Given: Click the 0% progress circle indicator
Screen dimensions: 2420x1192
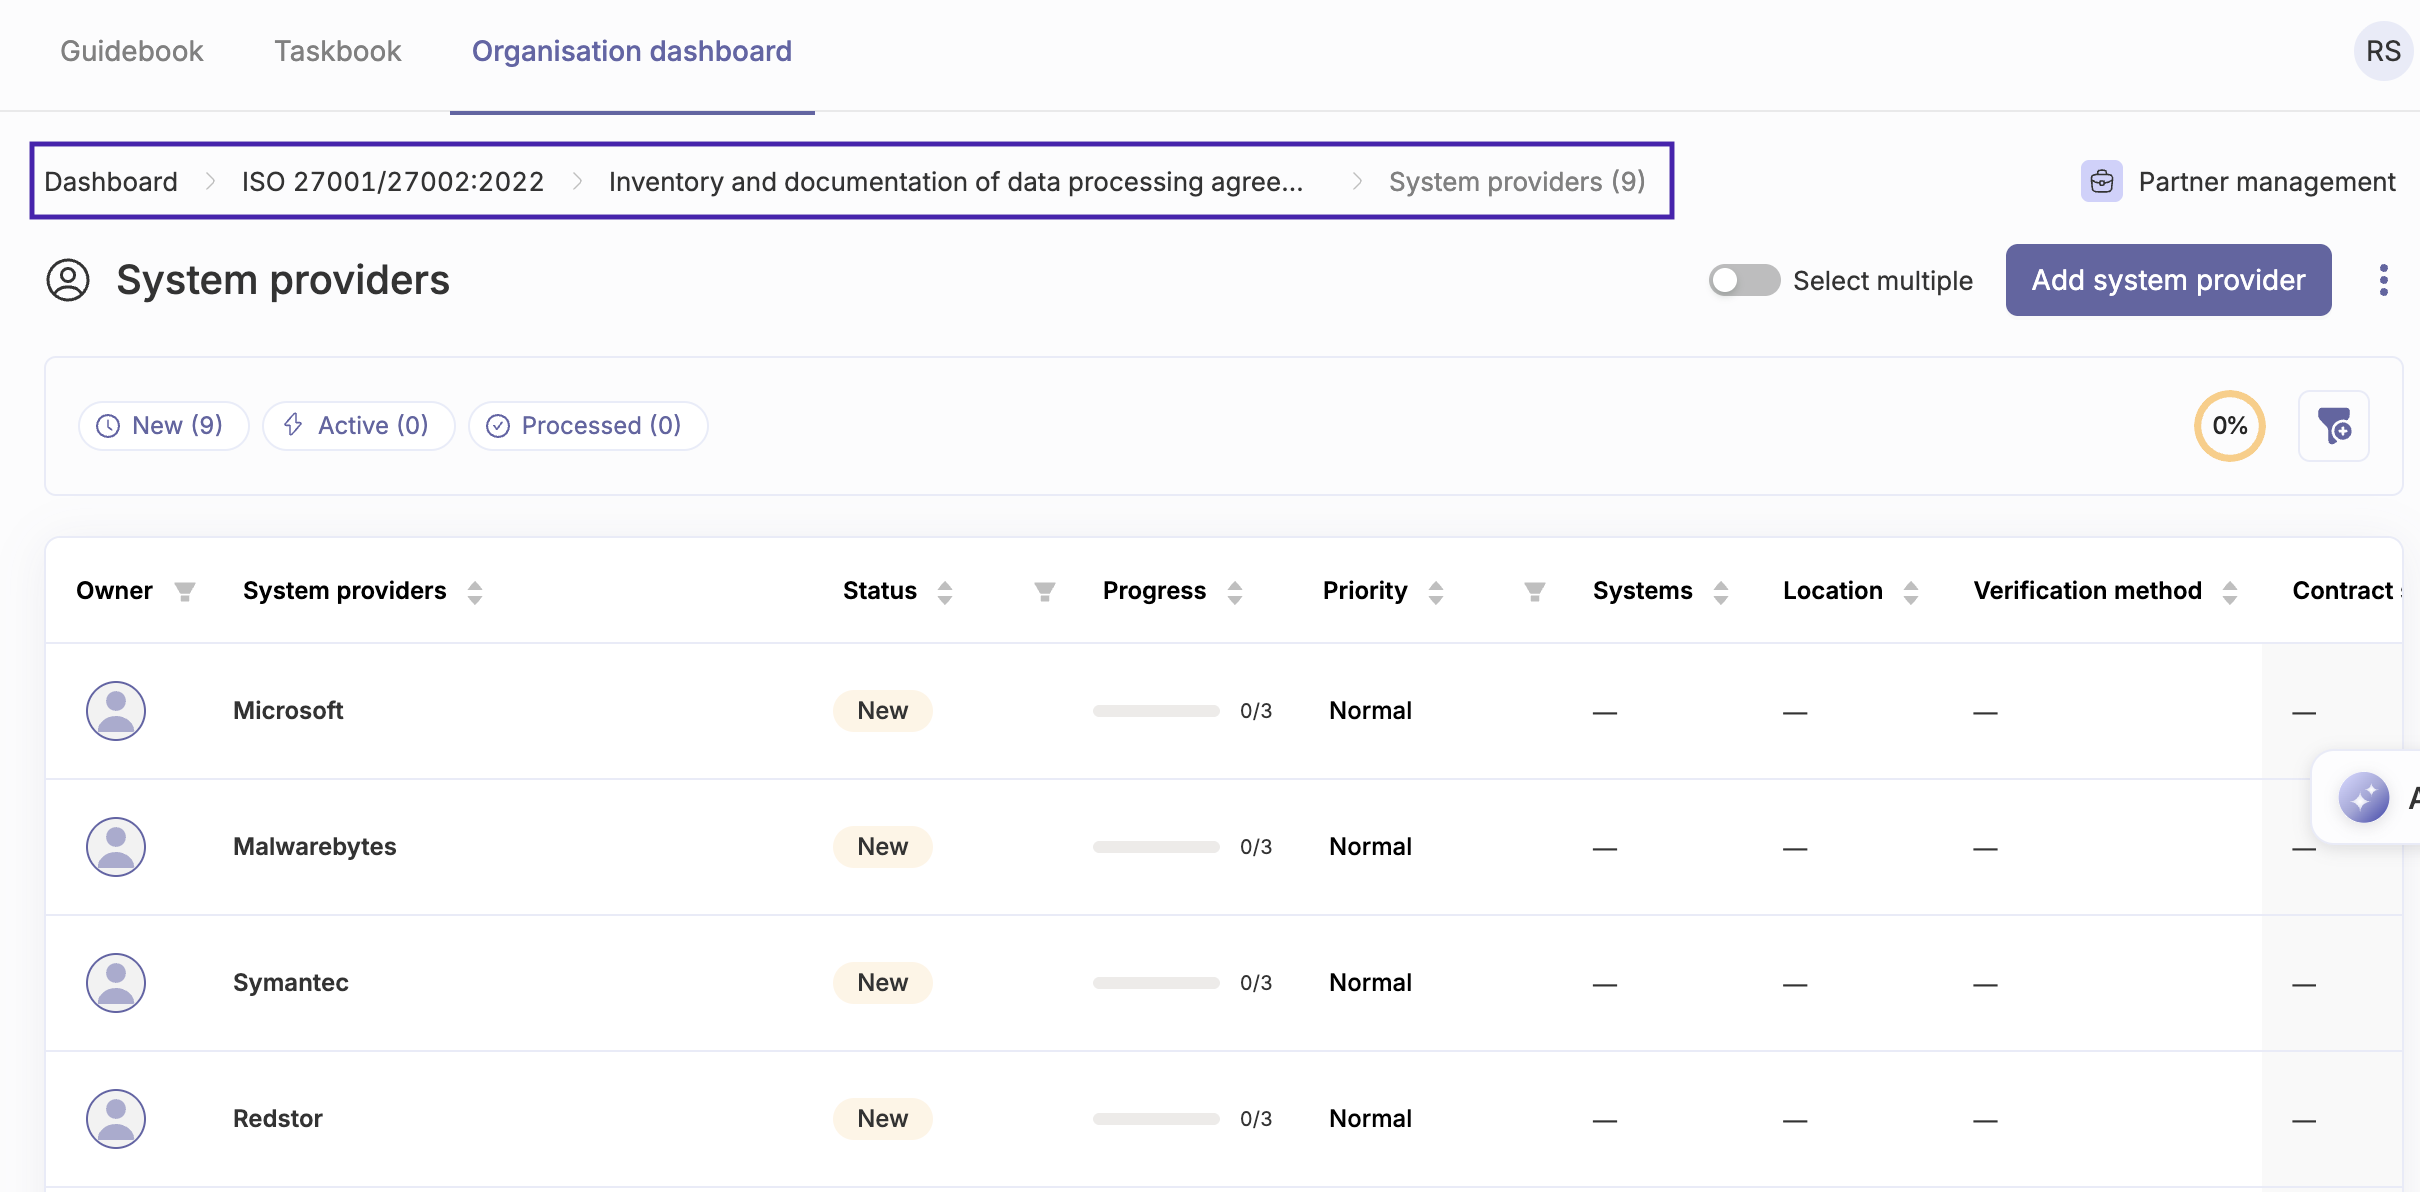Looking at the screenshot, I should click(2229, 426).
